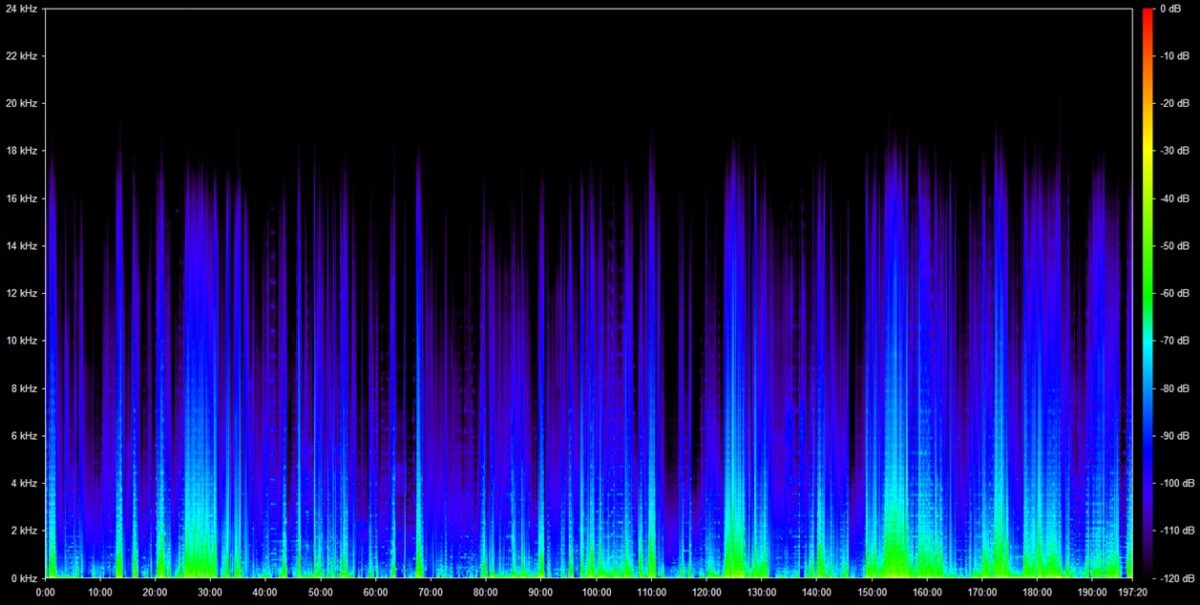Click the 100:00 time axis label
Screen dimensions: 1200x605
coord(596,592)
